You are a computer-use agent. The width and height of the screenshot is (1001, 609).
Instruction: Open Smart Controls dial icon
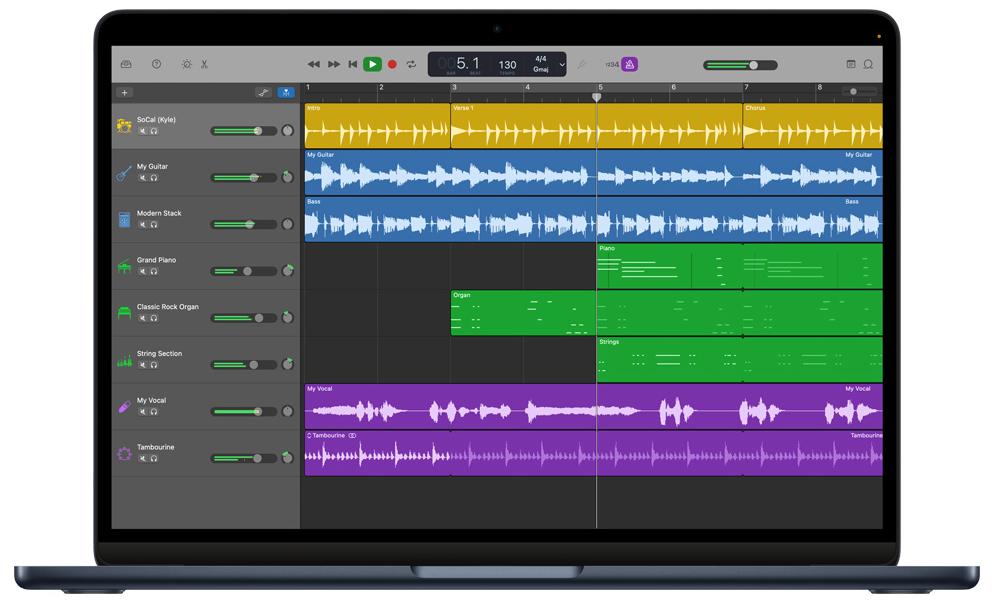click(186, 64)
